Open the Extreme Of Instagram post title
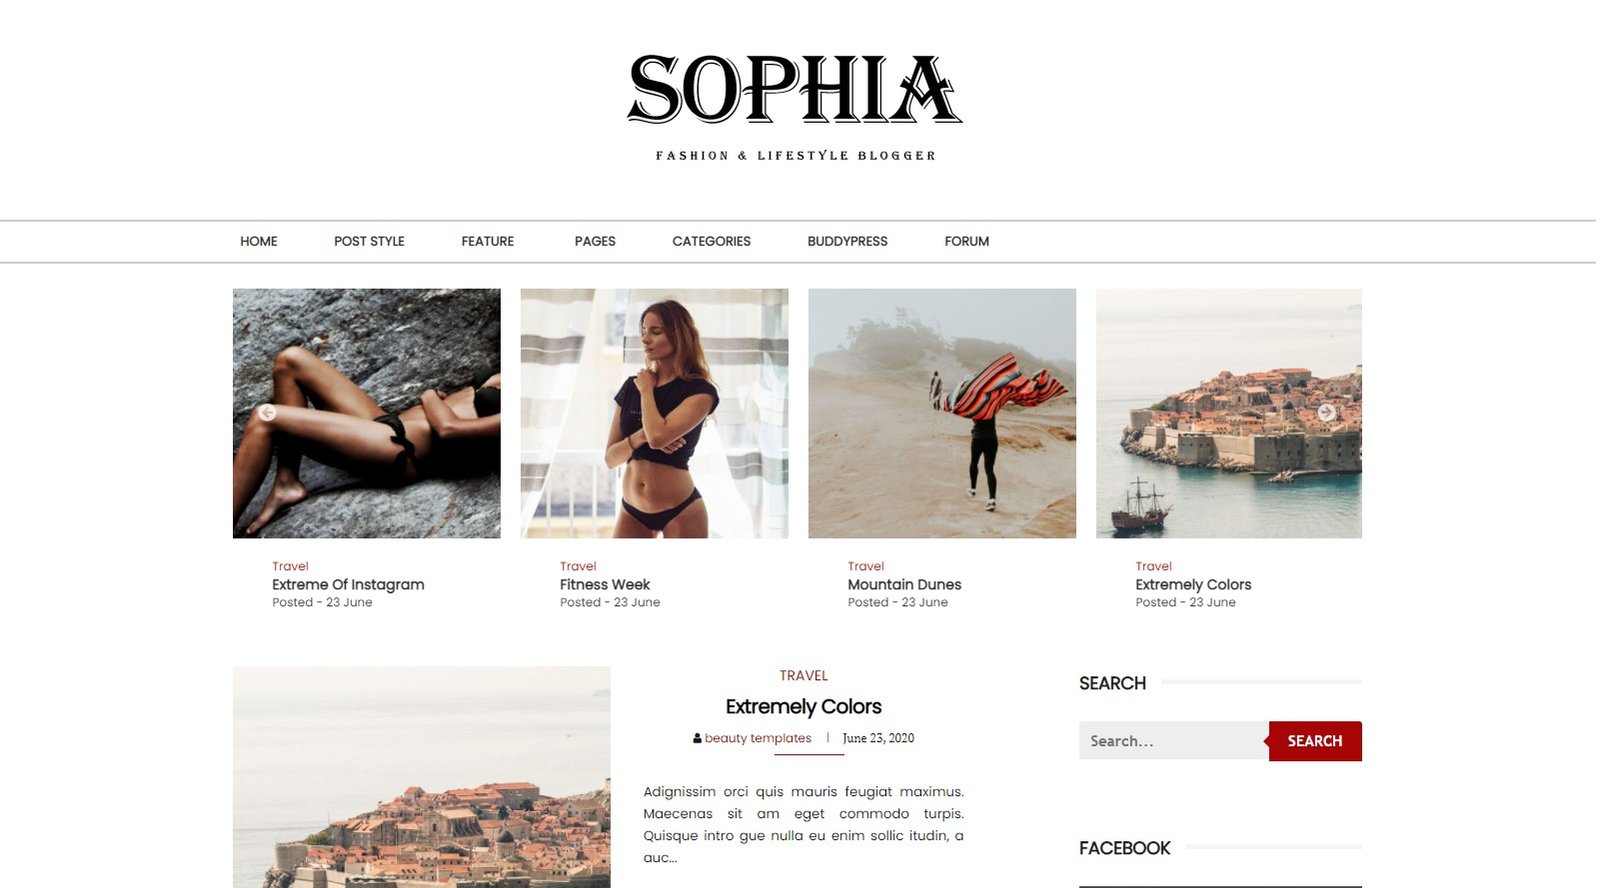 pyautogui.click(x=348, y=585)
